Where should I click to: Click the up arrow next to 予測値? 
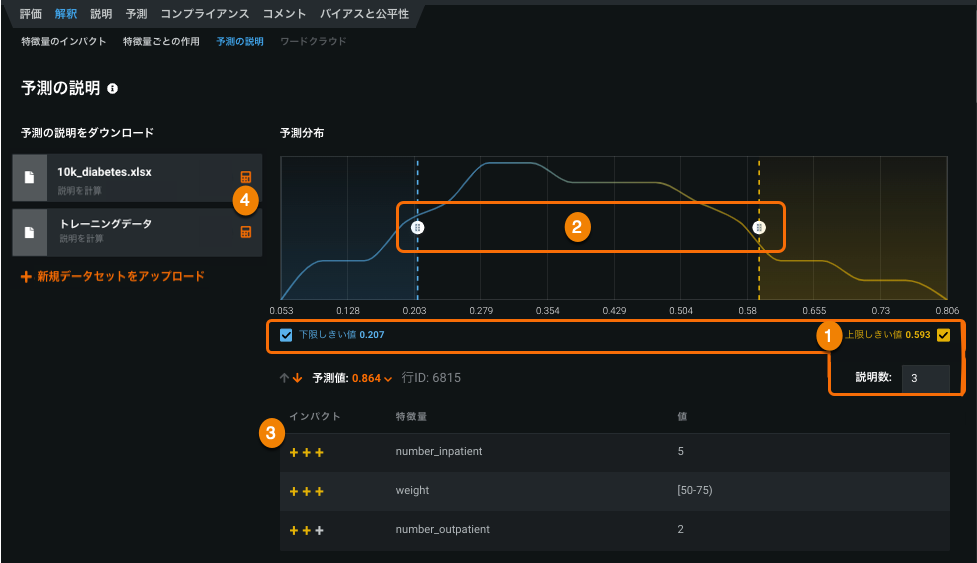(284, 379)
